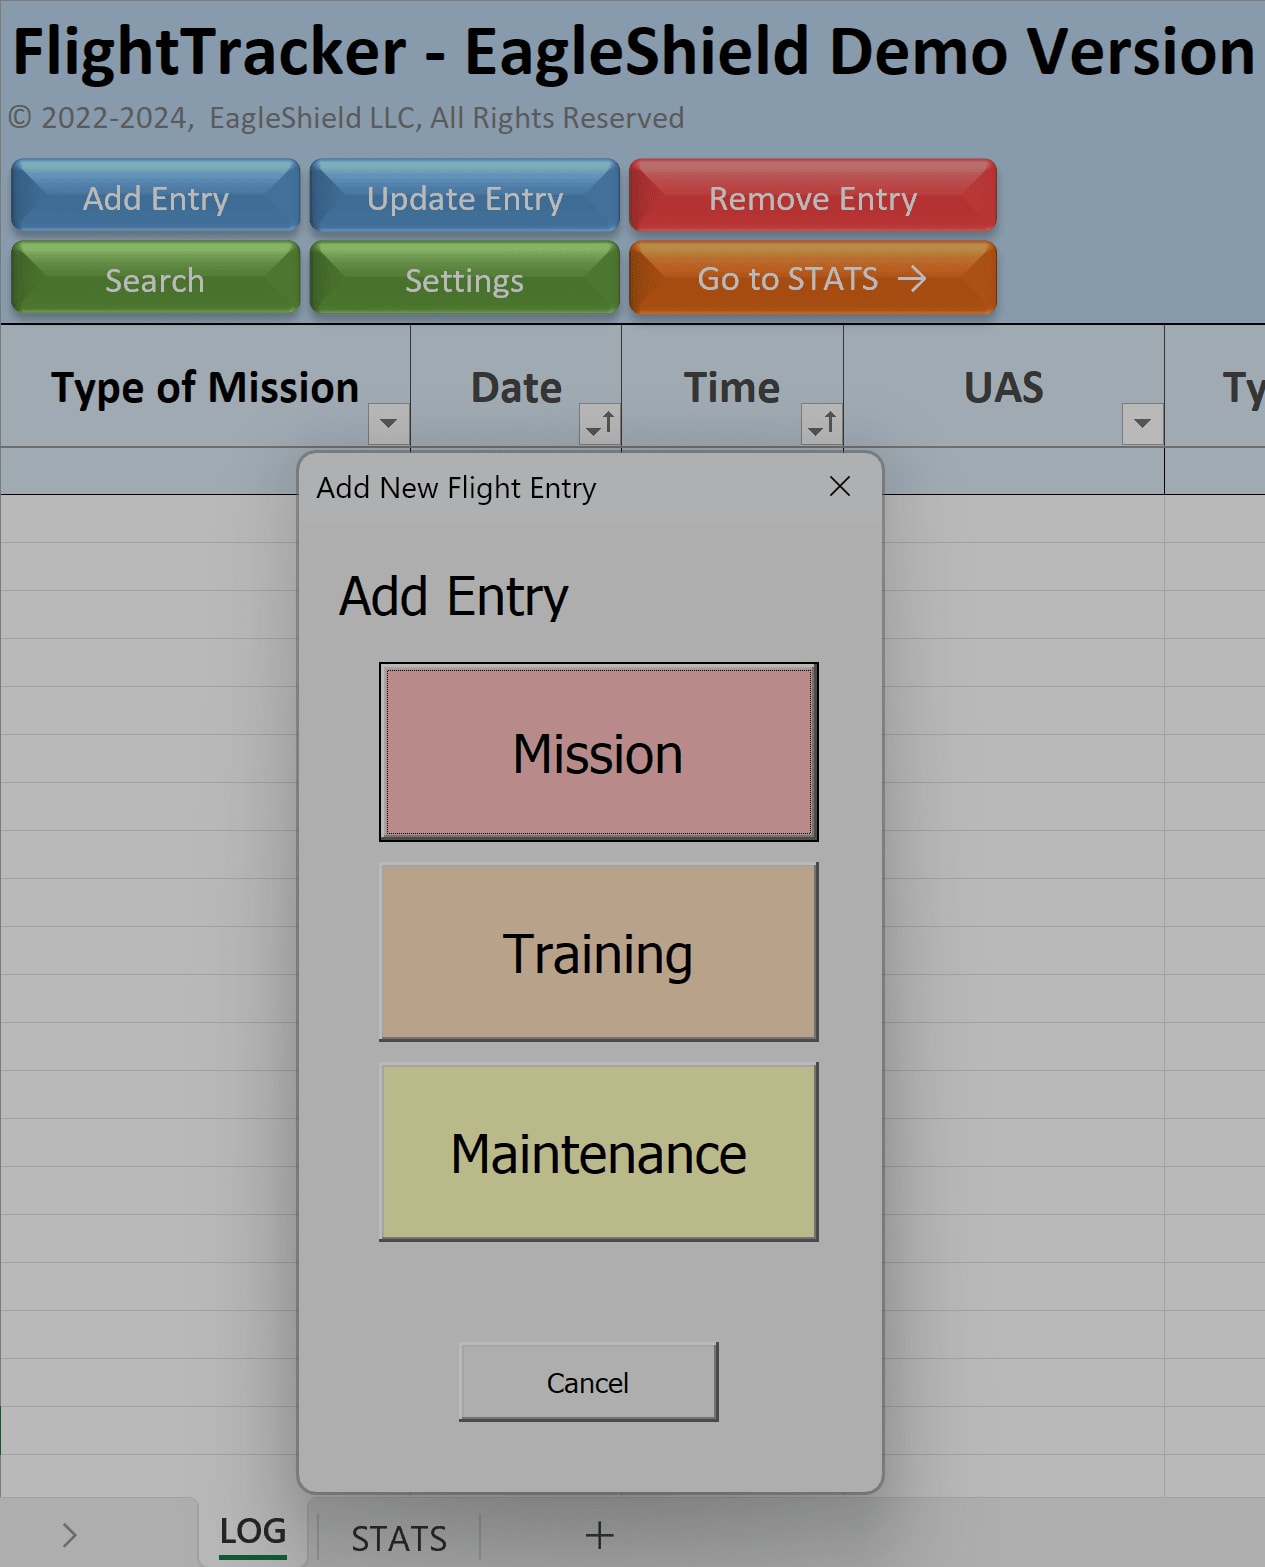Select the Maintenance entry option
Screen dimensions: 1265x1567
coord(597,1153)
